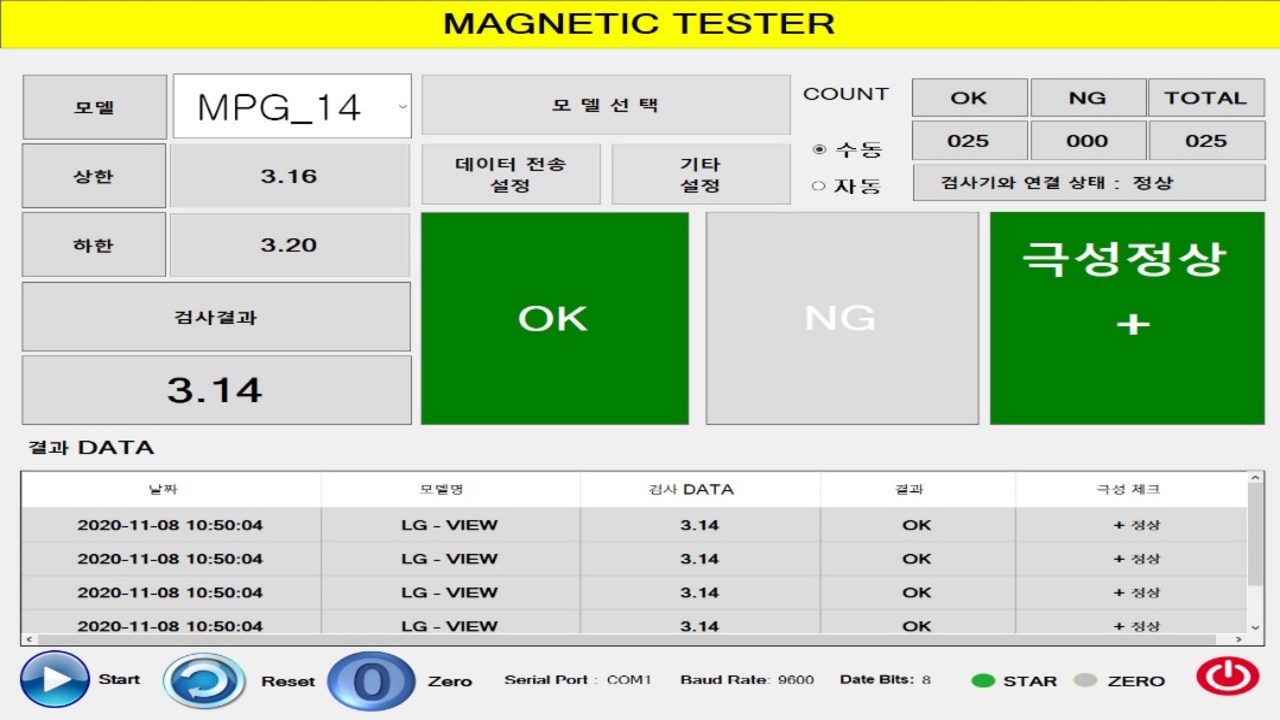Click the green STAR indicator light
Viewport: 1280px width, 720px height.
pos(983,681)
